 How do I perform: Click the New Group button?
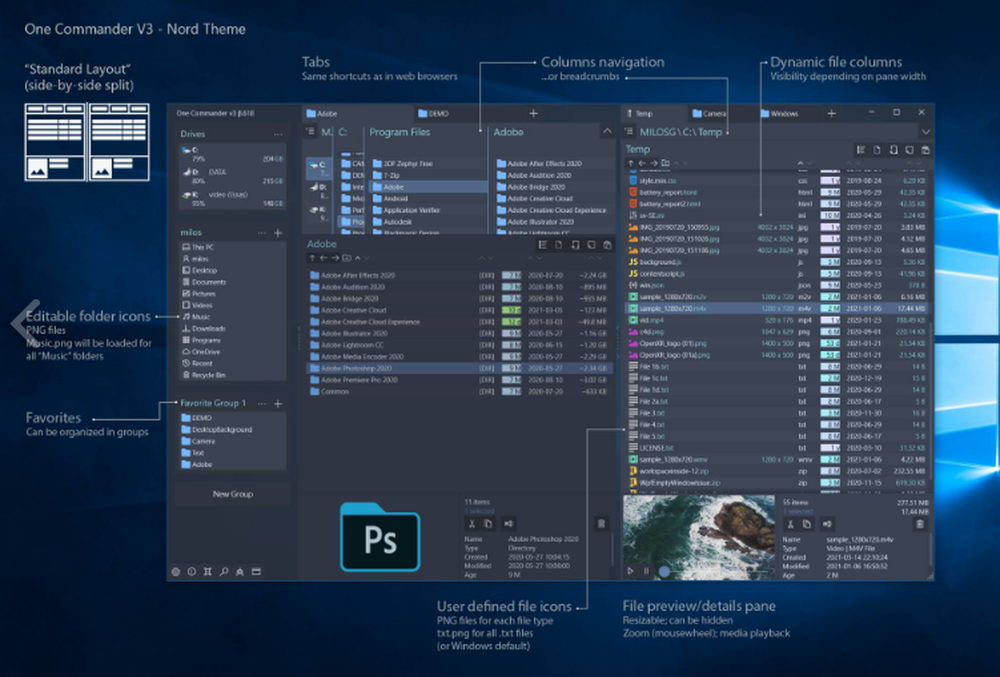point(232,494)
